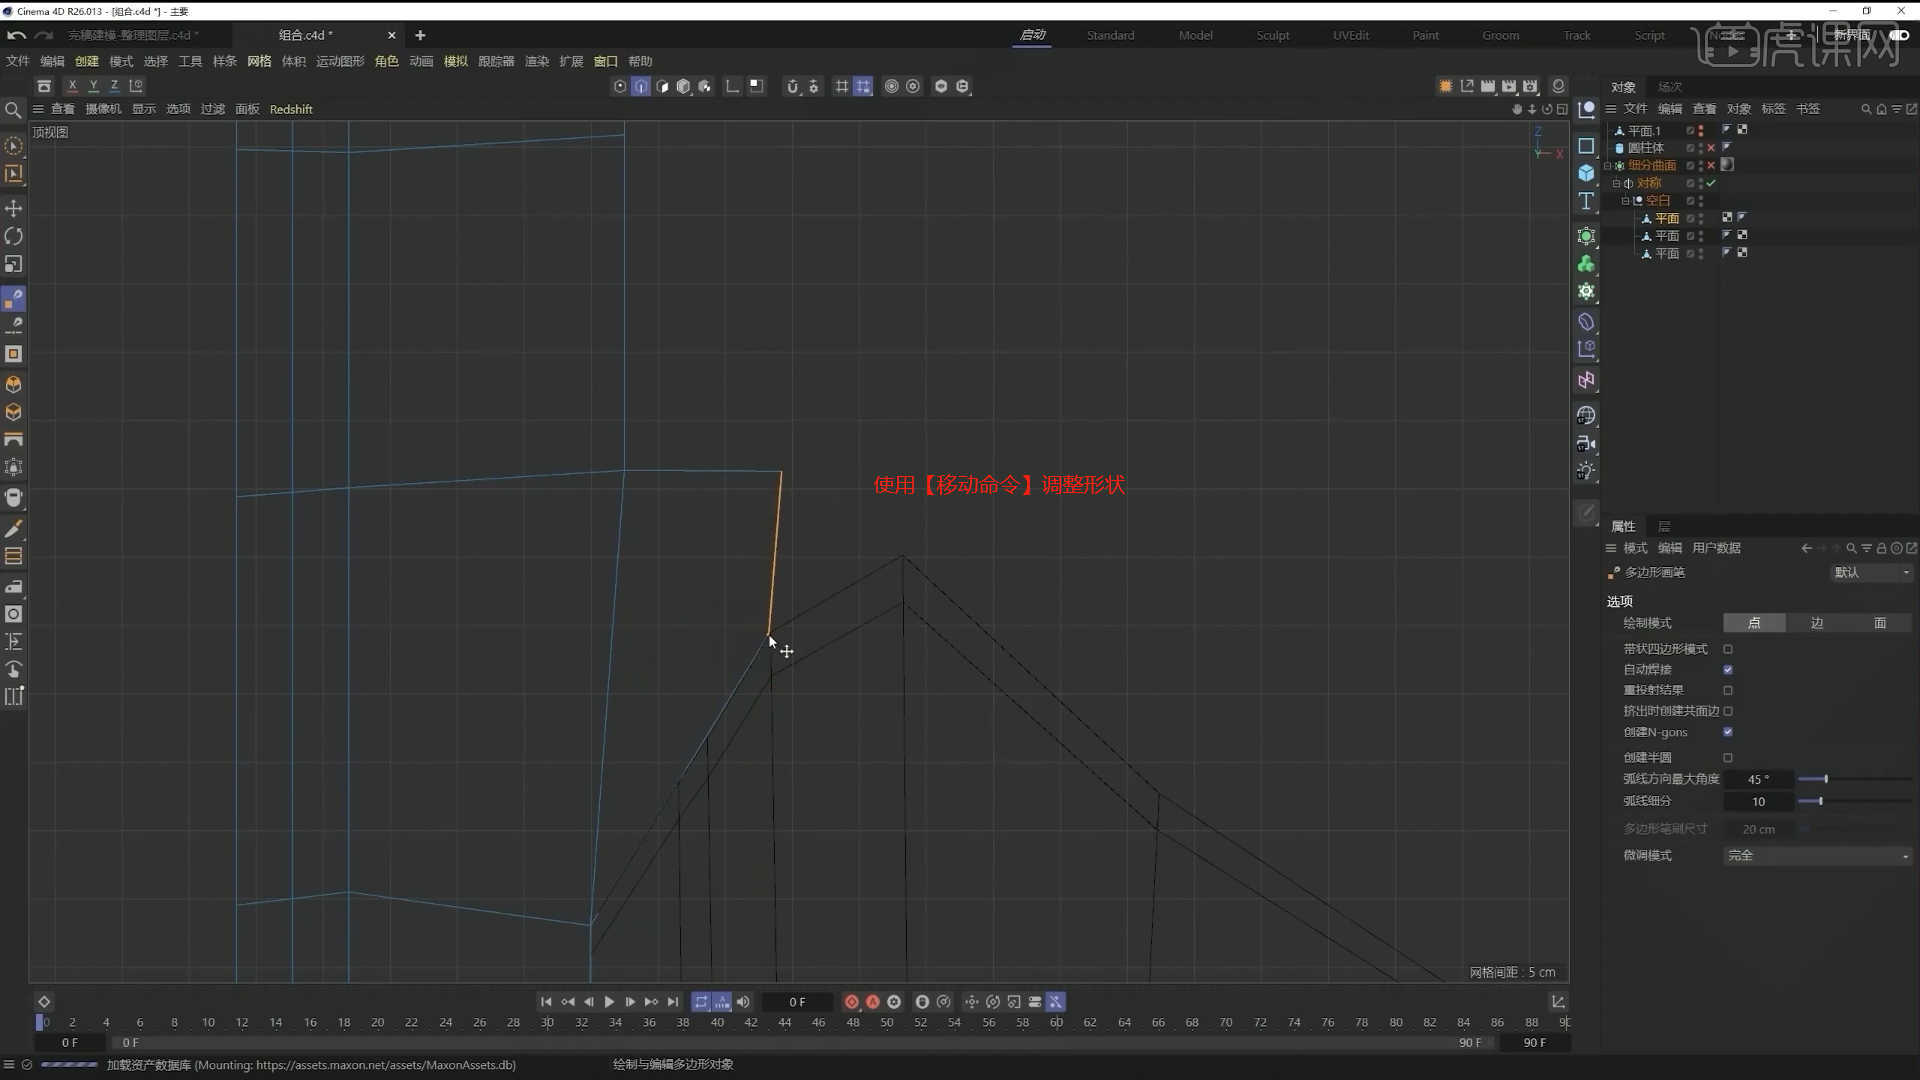Click the Record Active Objects button
Screen dimensions: 1920x1080
(852, 1002)
